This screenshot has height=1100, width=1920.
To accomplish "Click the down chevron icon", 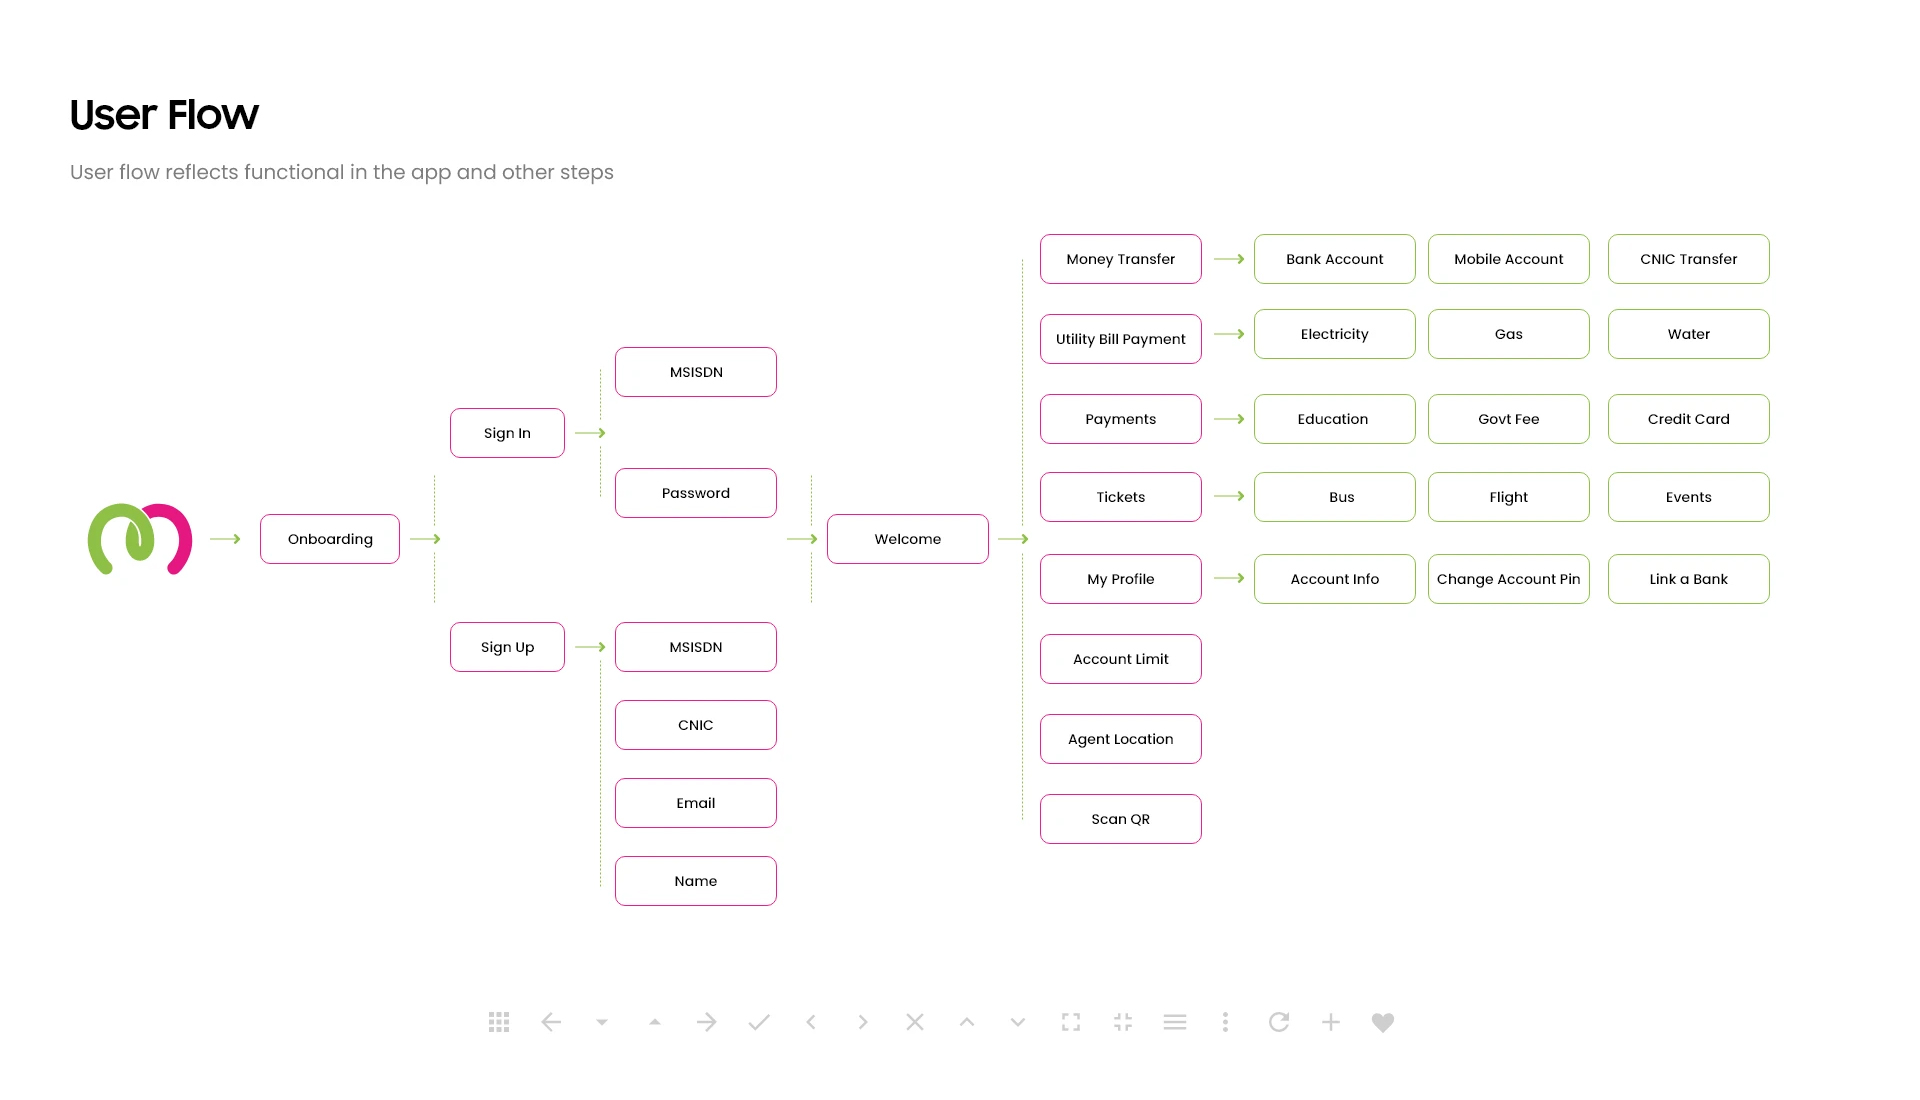I will point(1018,1022).
